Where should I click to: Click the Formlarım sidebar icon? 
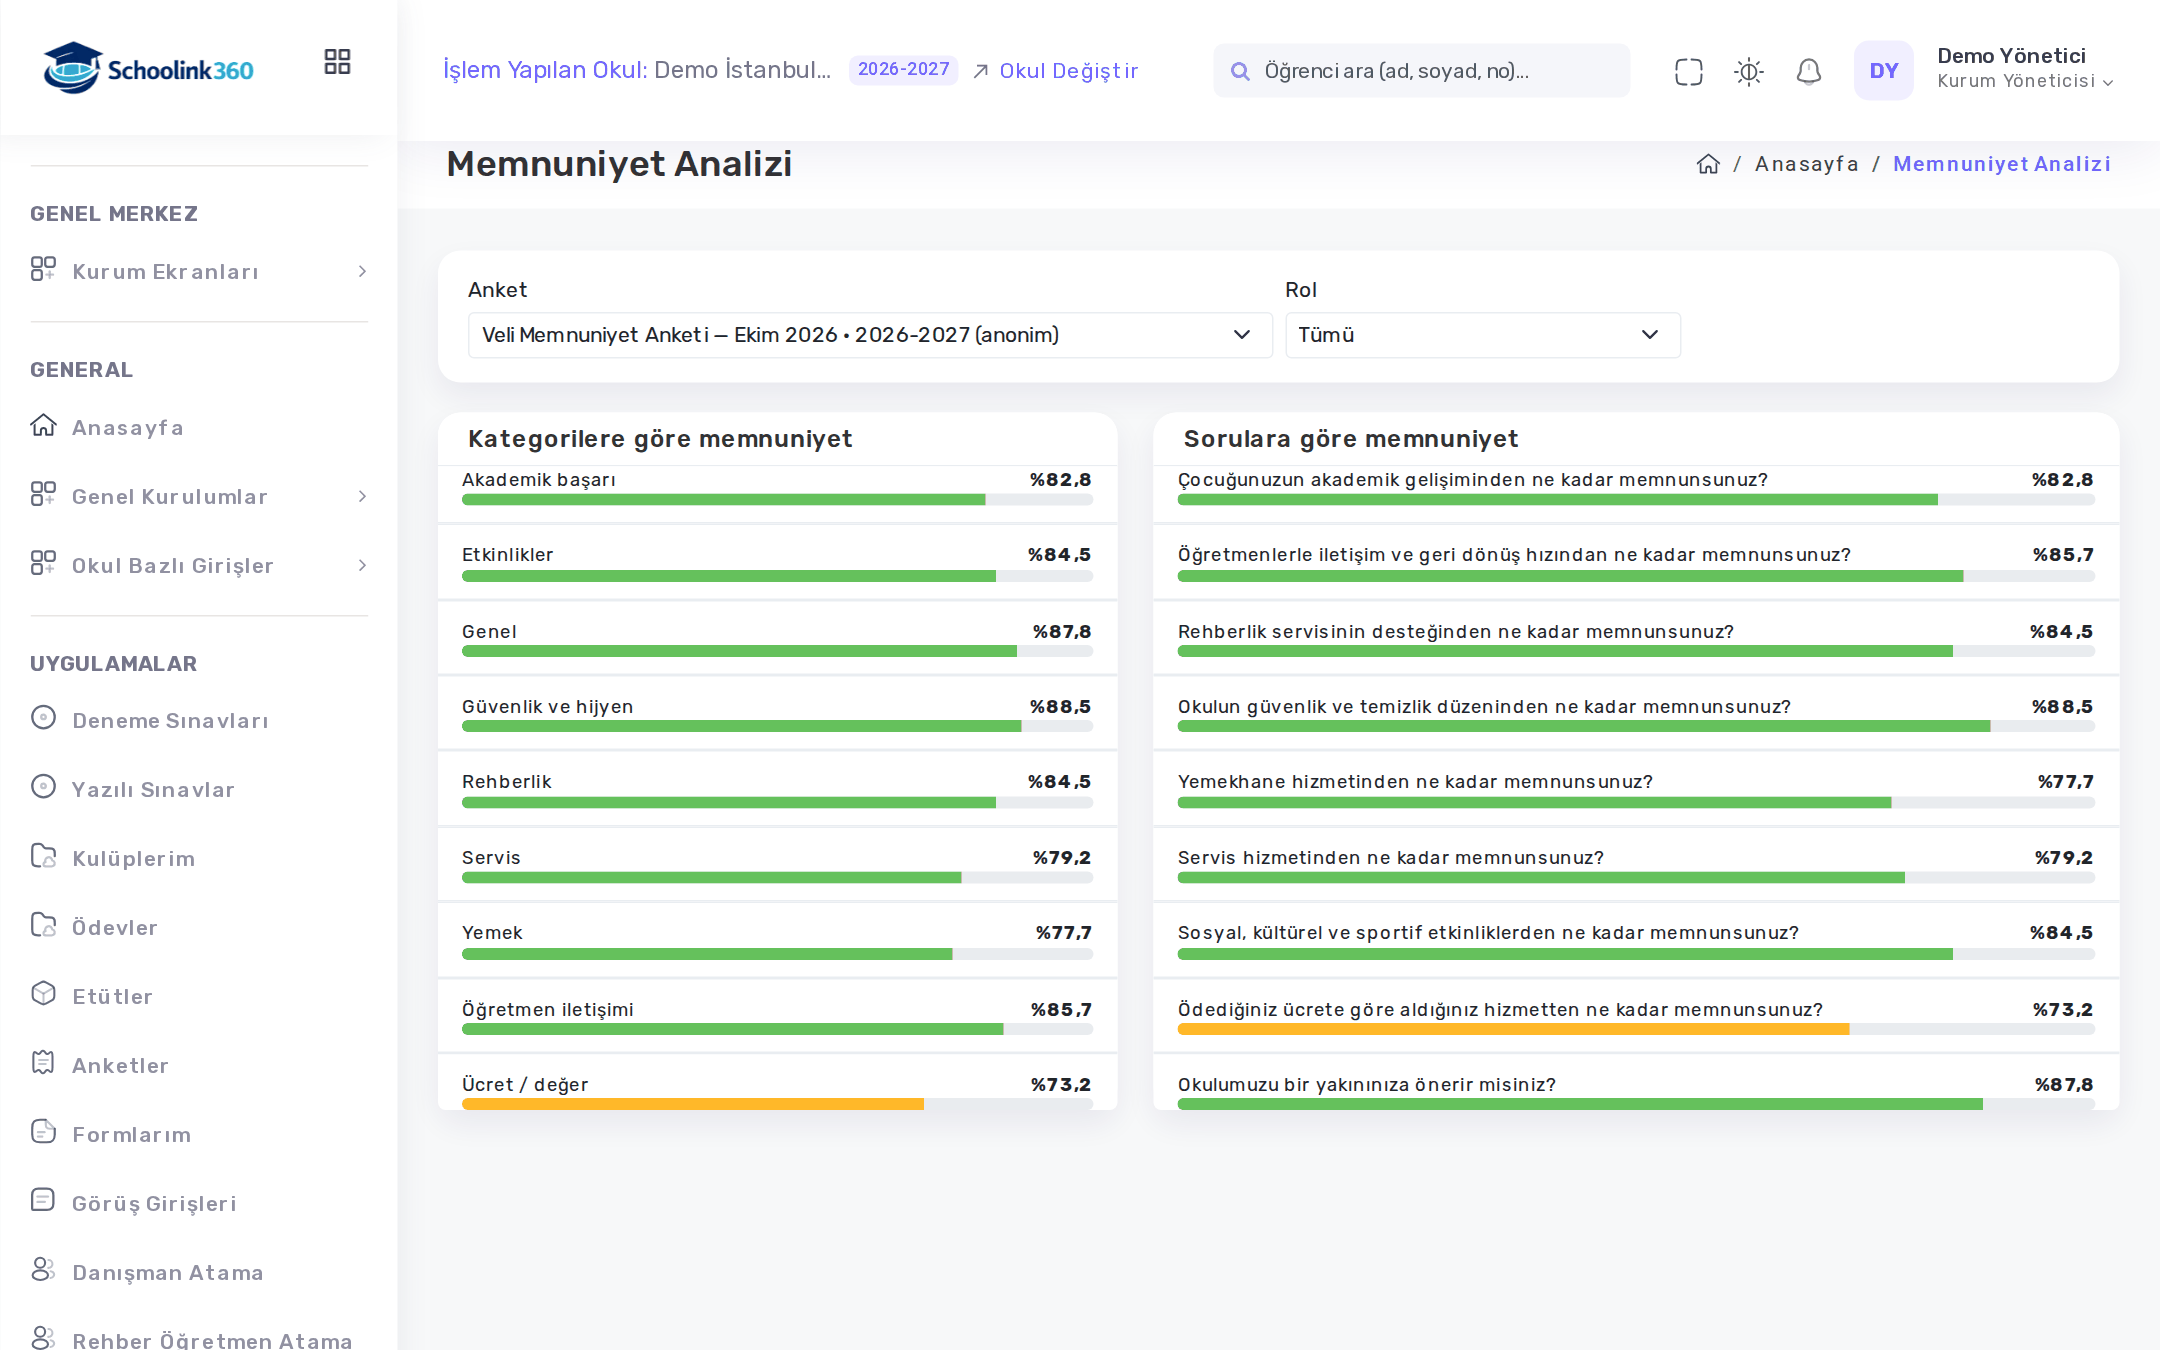pyautogui.click(x=43, y=1131)
